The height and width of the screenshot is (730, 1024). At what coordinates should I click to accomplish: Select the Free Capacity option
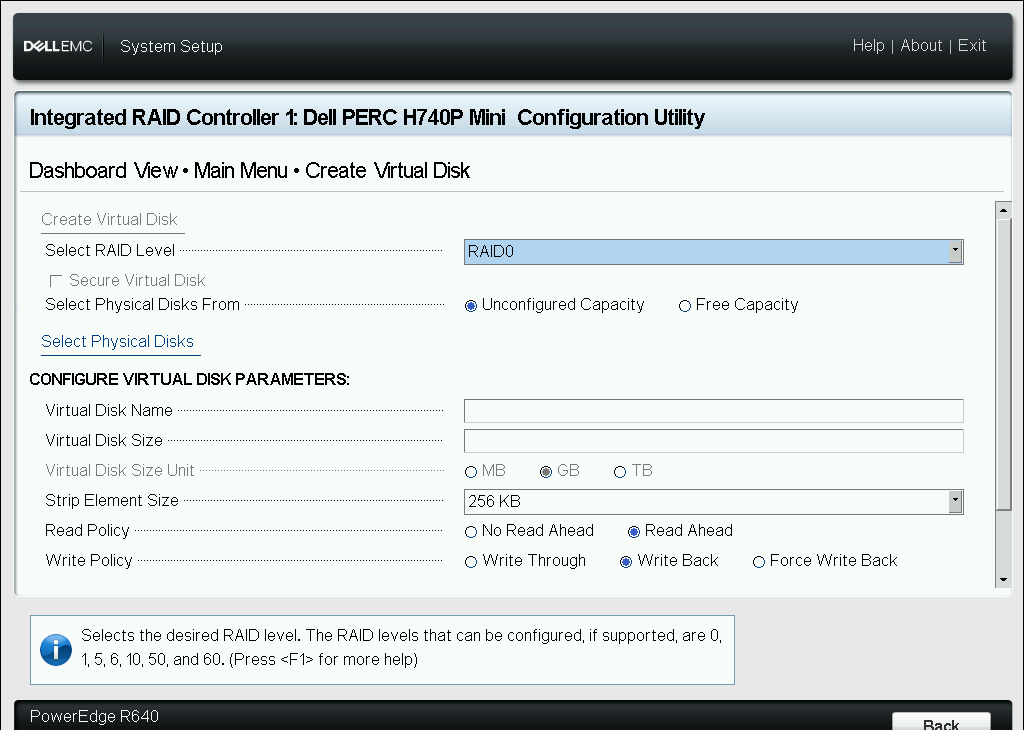(685, 305)
